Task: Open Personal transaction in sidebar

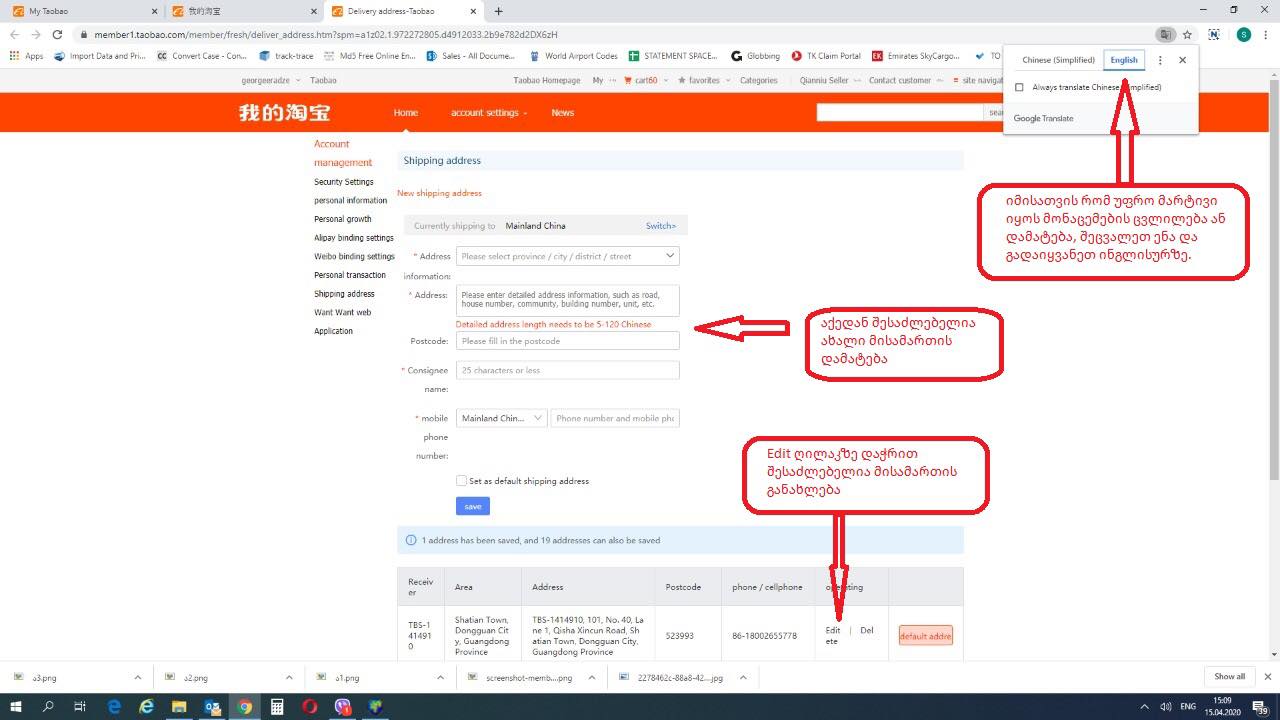Action: [350, 275]
